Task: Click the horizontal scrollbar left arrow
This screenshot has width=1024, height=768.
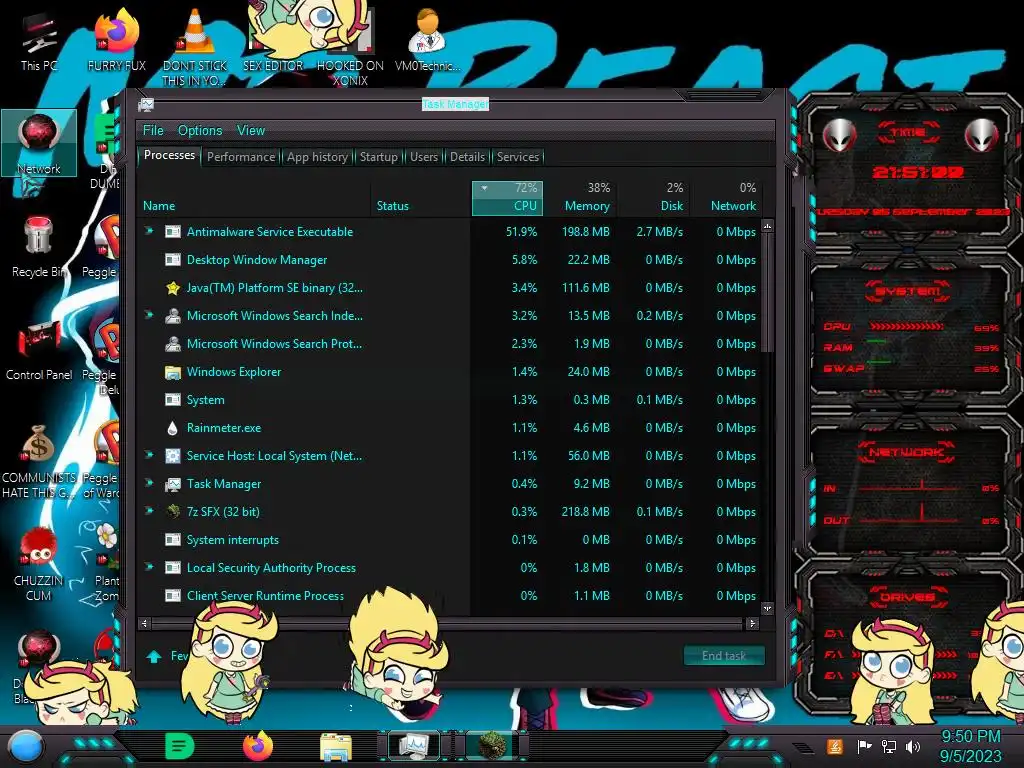Action: [144, 624]
